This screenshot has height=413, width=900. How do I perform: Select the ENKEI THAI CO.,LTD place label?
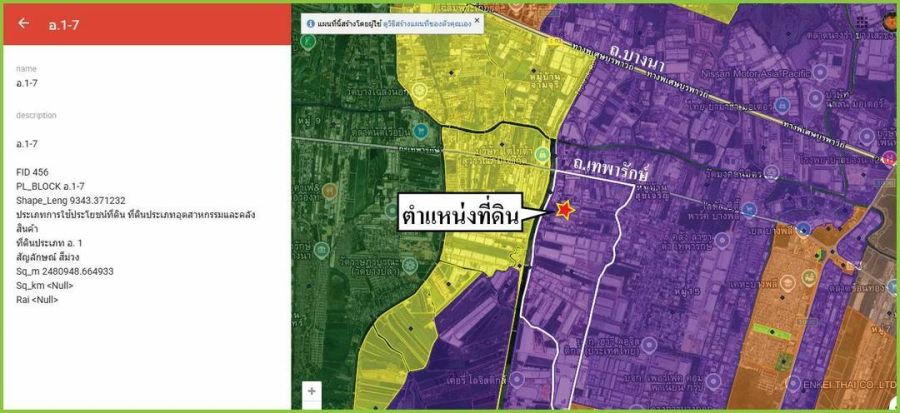848,382
